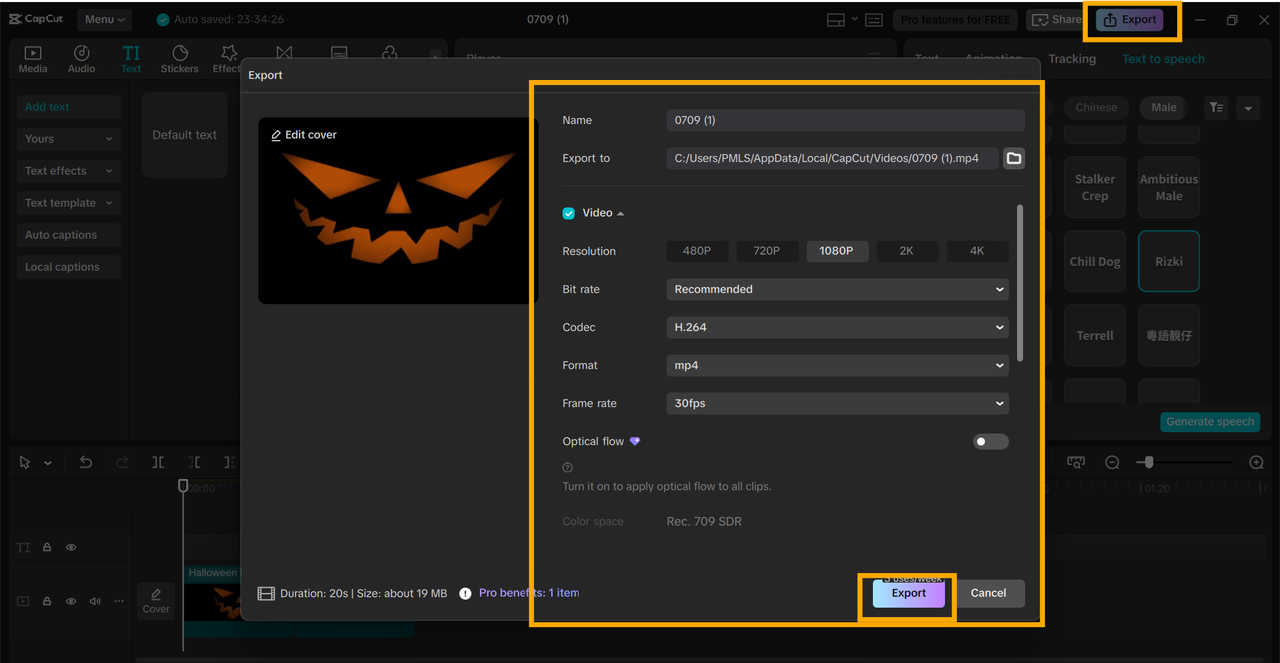
Task: Click the Export button in the dialog
Action: tap(909, 593)
